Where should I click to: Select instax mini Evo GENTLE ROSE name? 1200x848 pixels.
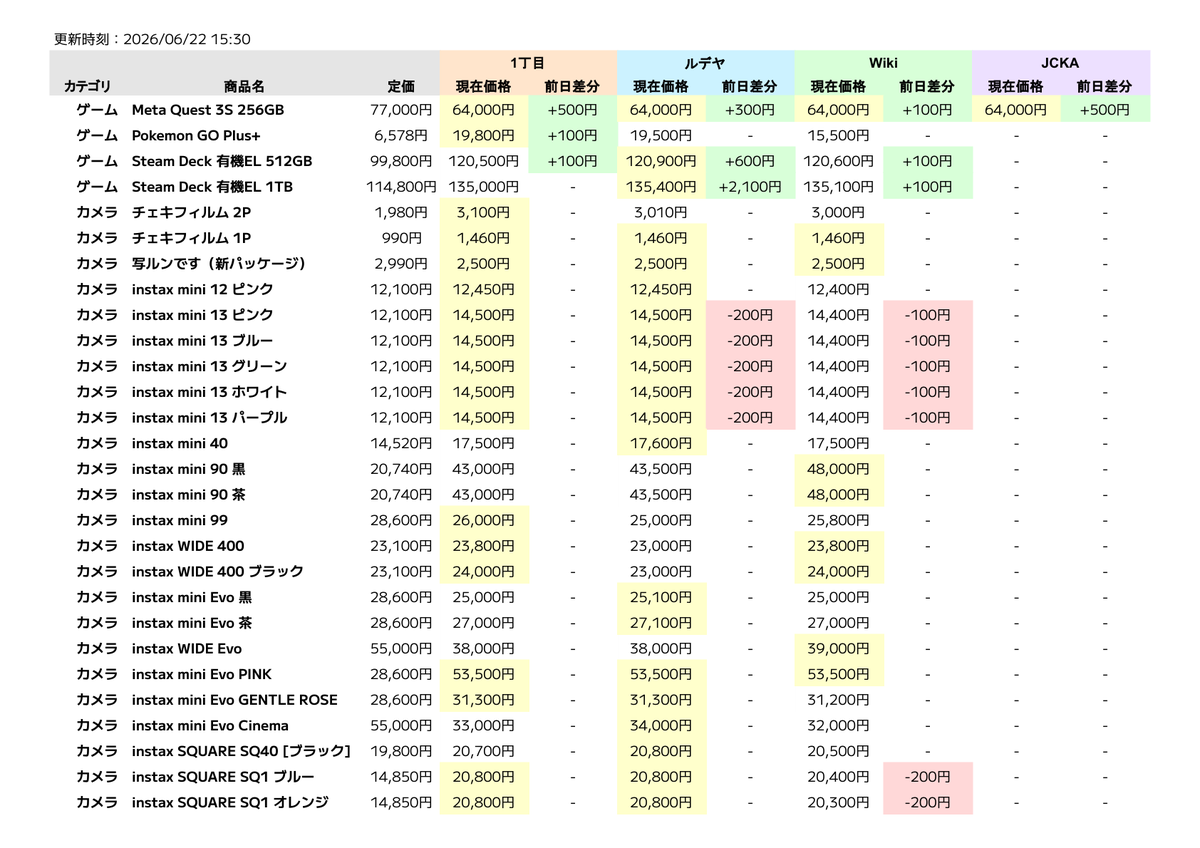pyautogui.click(x=235, y=700)
